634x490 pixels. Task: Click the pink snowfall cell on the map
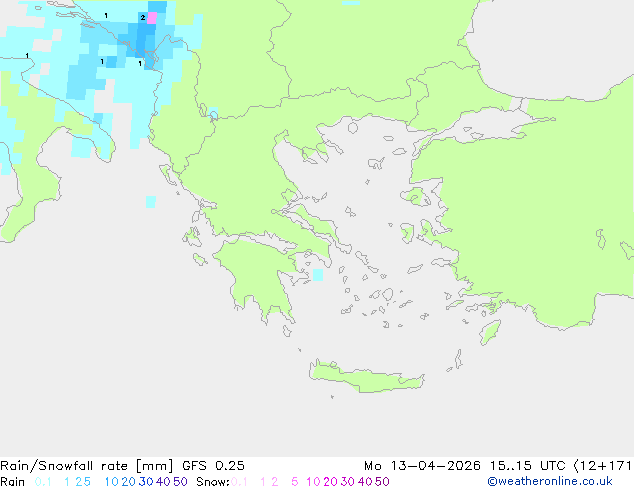tap(152, 18)
